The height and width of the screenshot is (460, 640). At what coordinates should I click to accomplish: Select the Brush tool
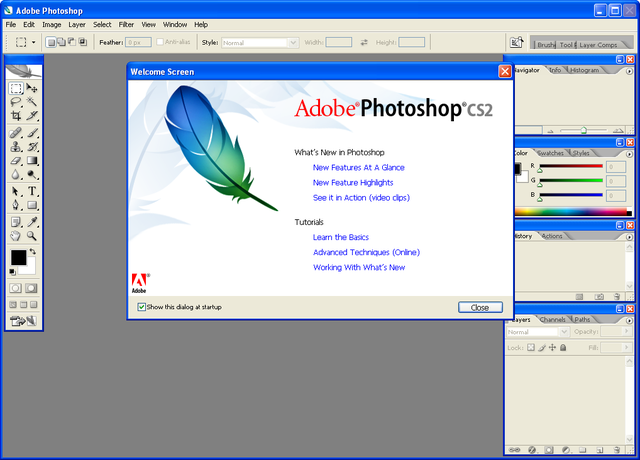[x=32, y=133]
